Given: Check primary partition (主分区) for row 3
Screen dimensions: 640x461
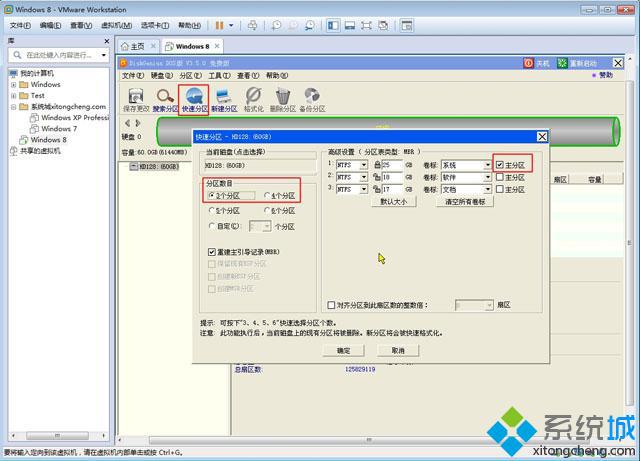Looking at the screenshot, I should 500,189.
